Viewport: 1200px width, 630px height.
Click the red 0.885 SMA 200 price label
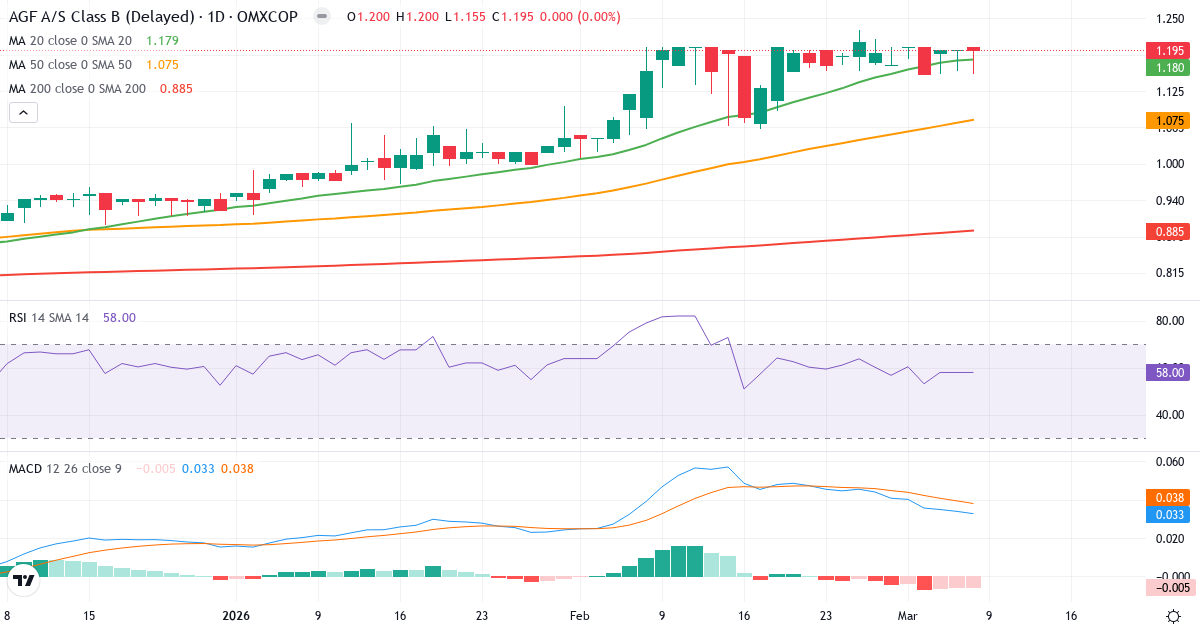pos(1168,231)
